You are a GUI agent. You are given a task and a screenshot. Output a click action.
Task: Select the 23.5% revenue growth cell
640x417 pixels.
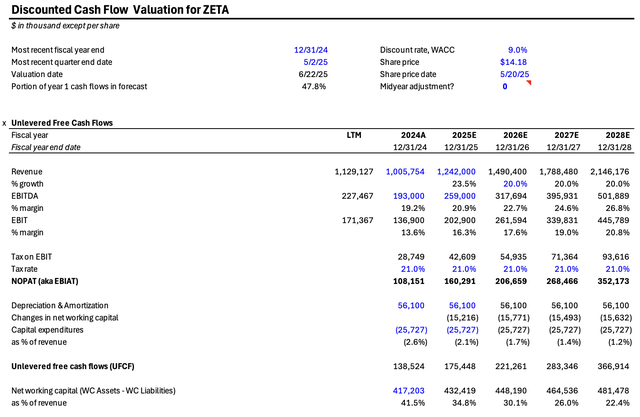(464, 184)
